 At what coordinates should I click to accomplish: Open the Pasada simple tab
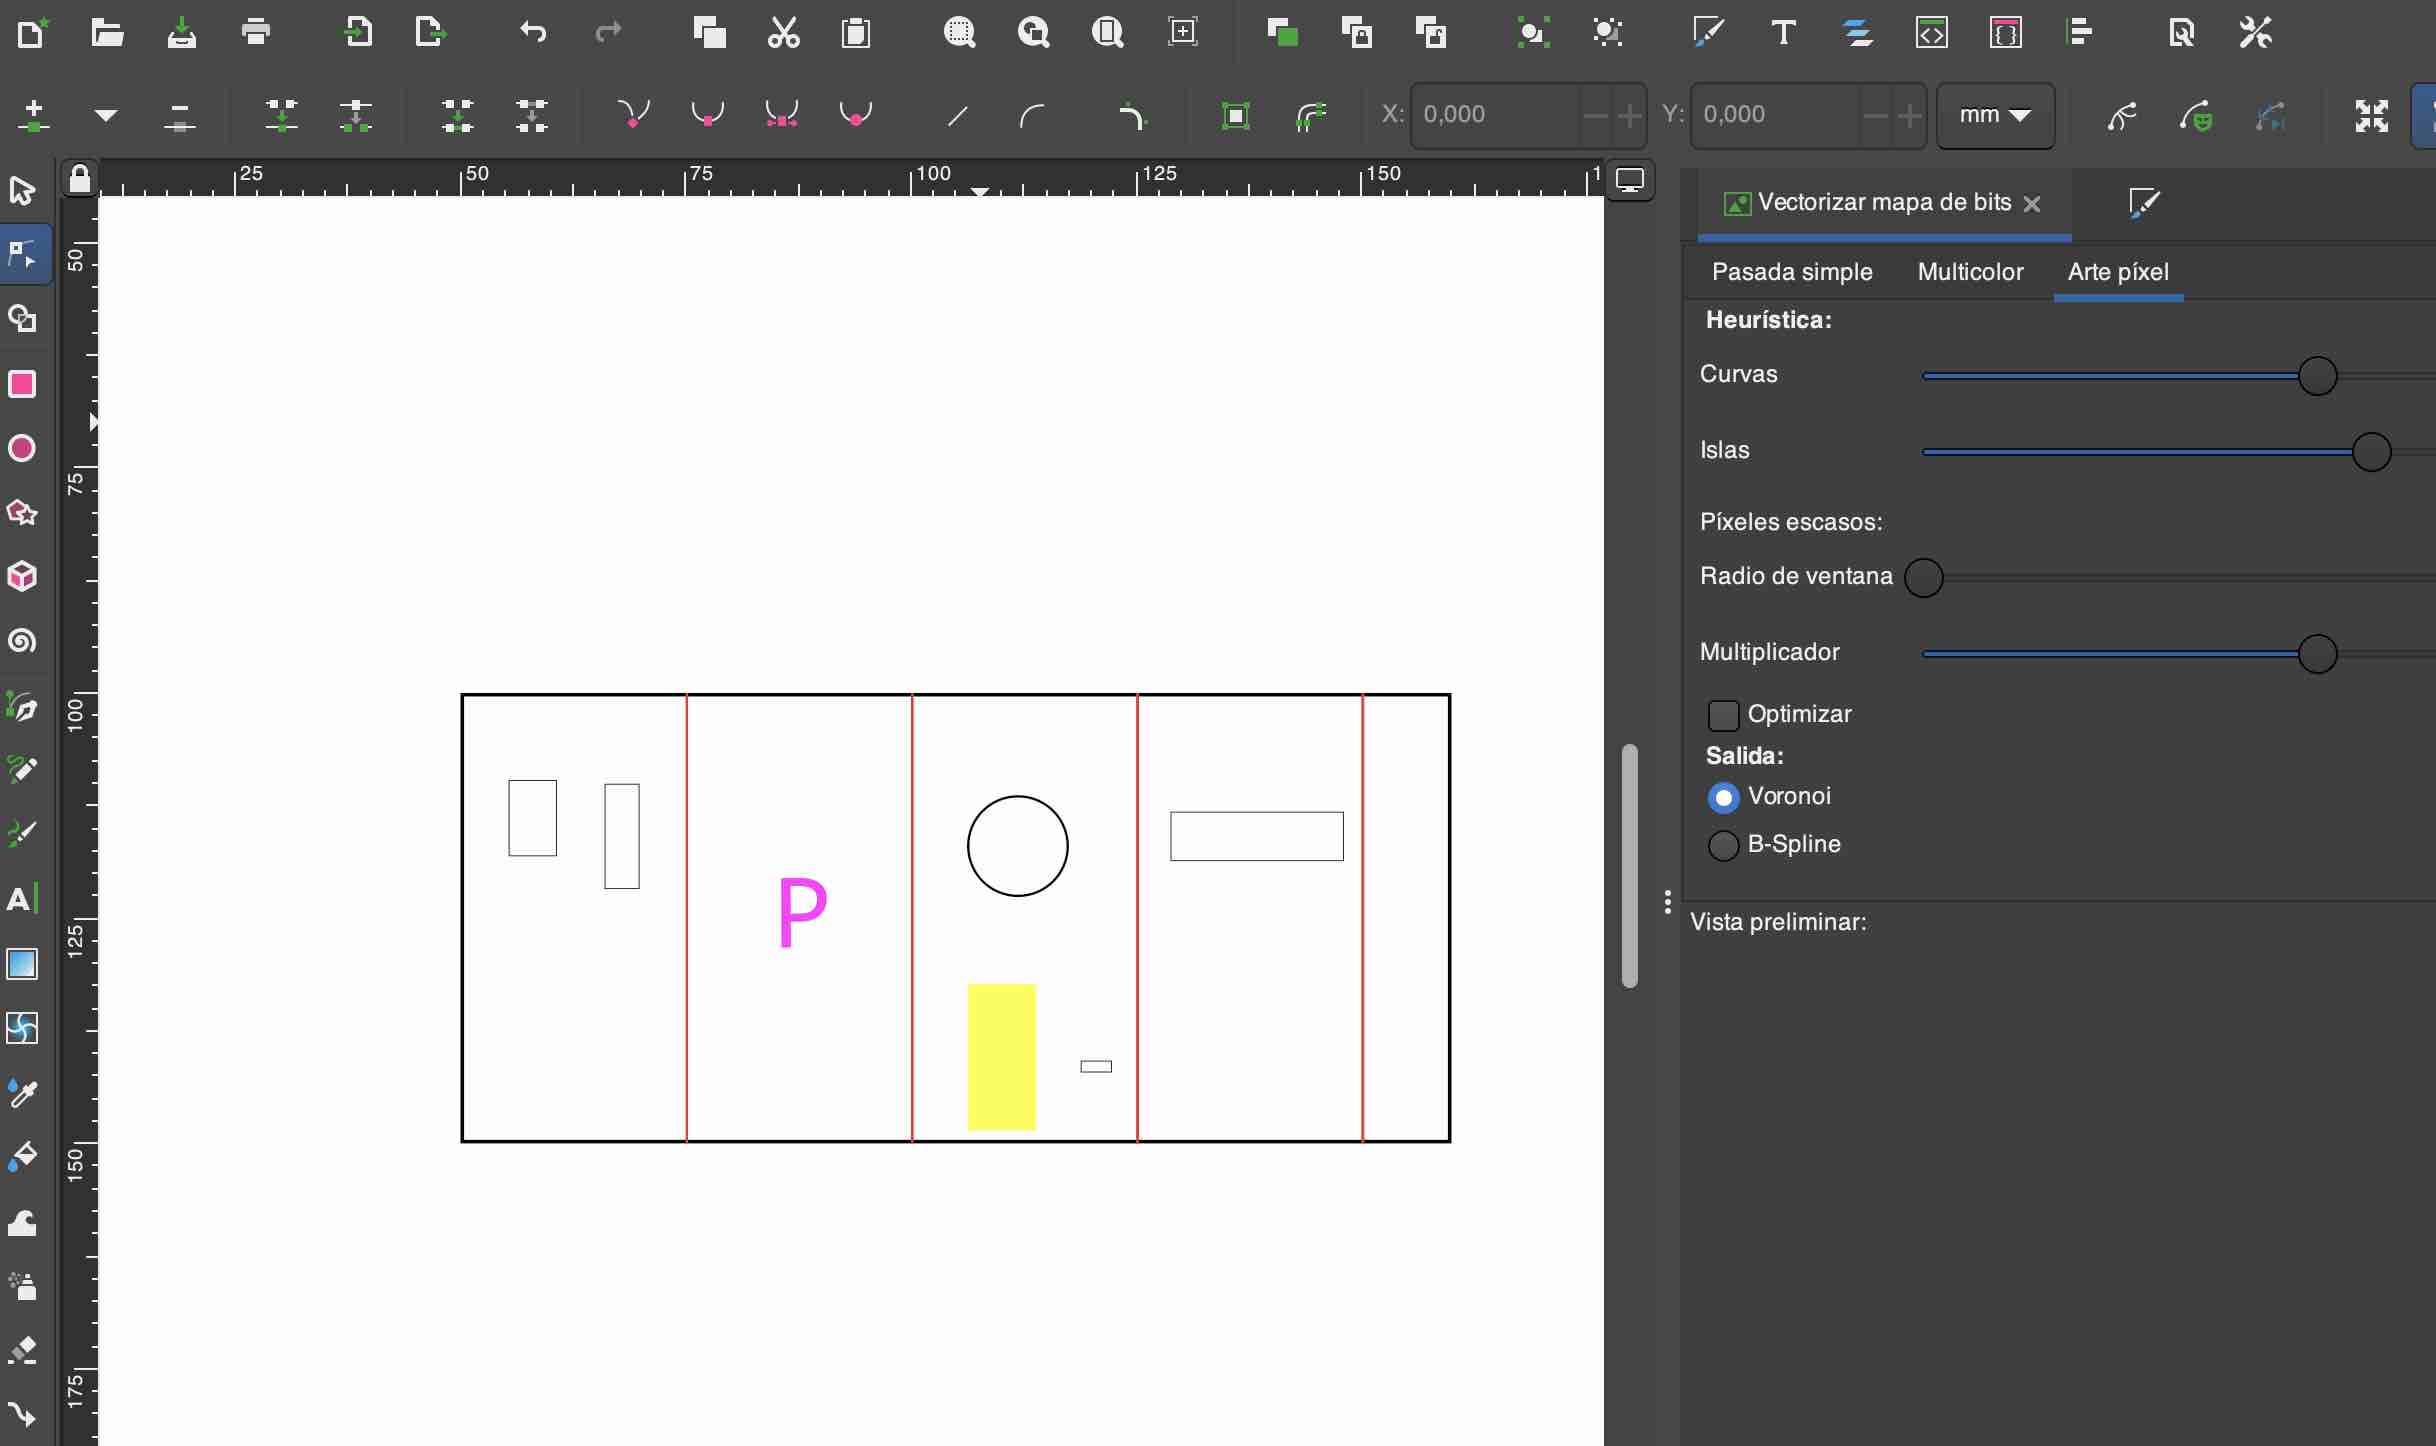[x=1792, y=272]
